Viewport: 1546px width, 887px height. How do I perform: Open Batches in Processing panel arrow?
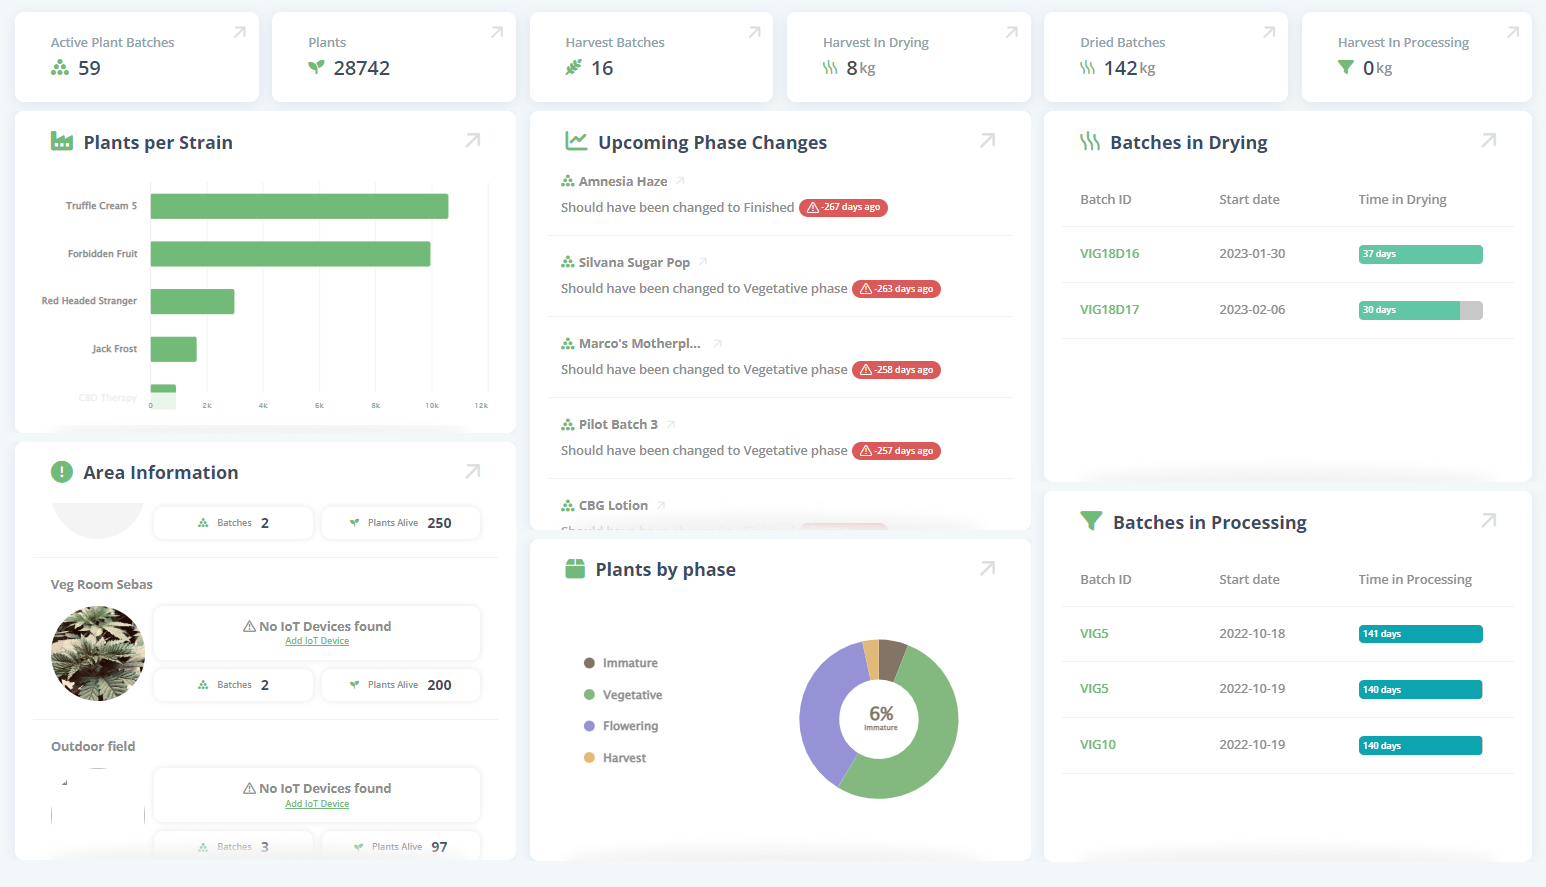point(1488,521)
